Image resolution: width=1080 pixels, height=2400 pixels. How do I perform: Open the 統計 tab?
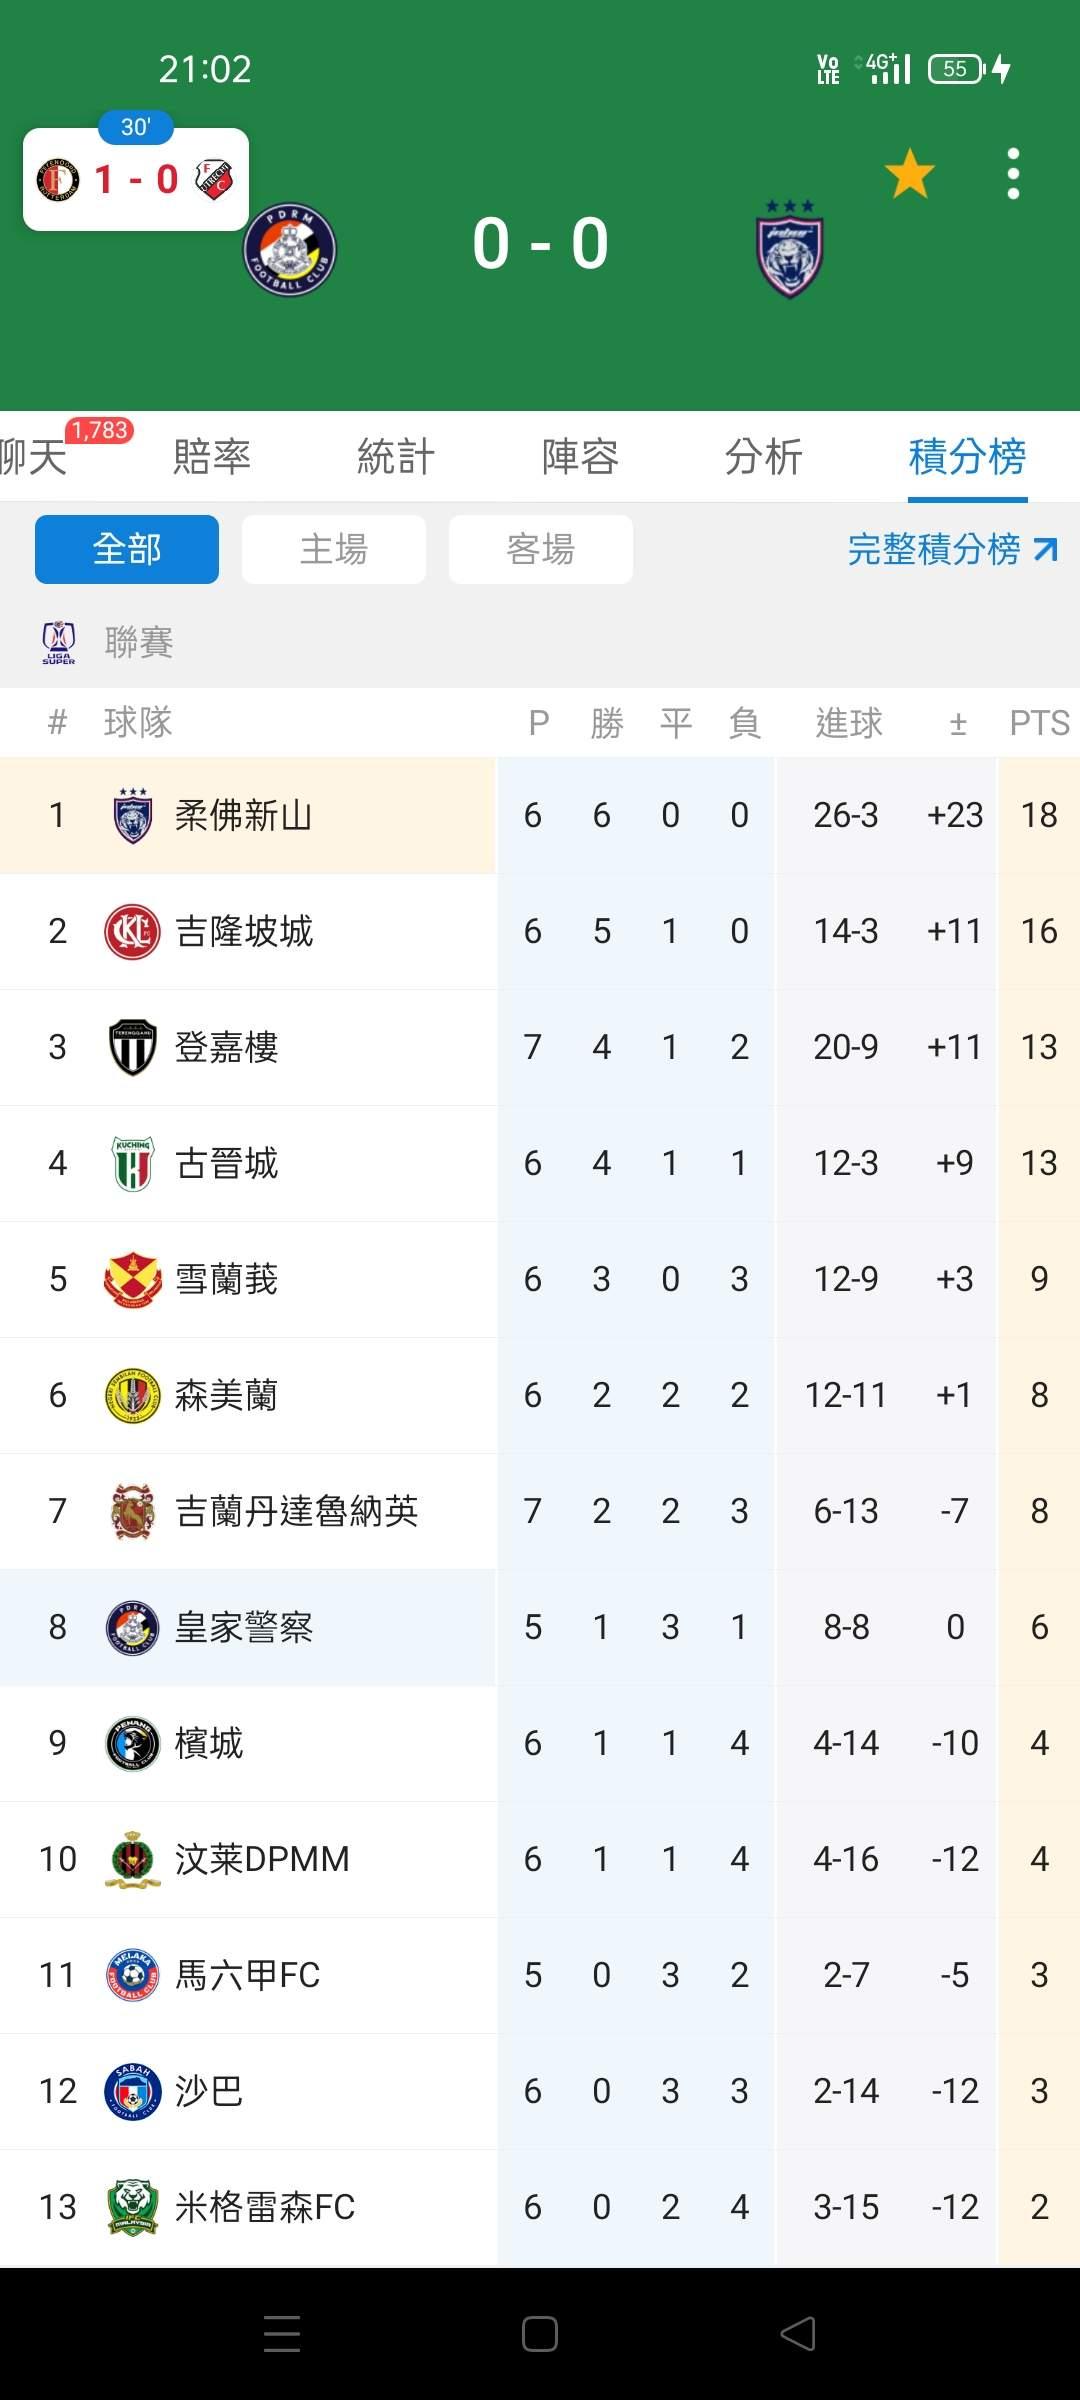click(396, 457)
